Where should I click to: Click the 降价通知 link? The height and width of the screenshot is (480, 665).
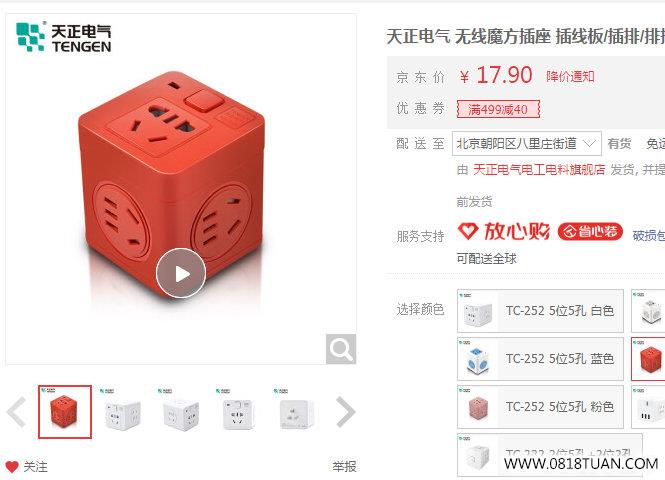570,77
